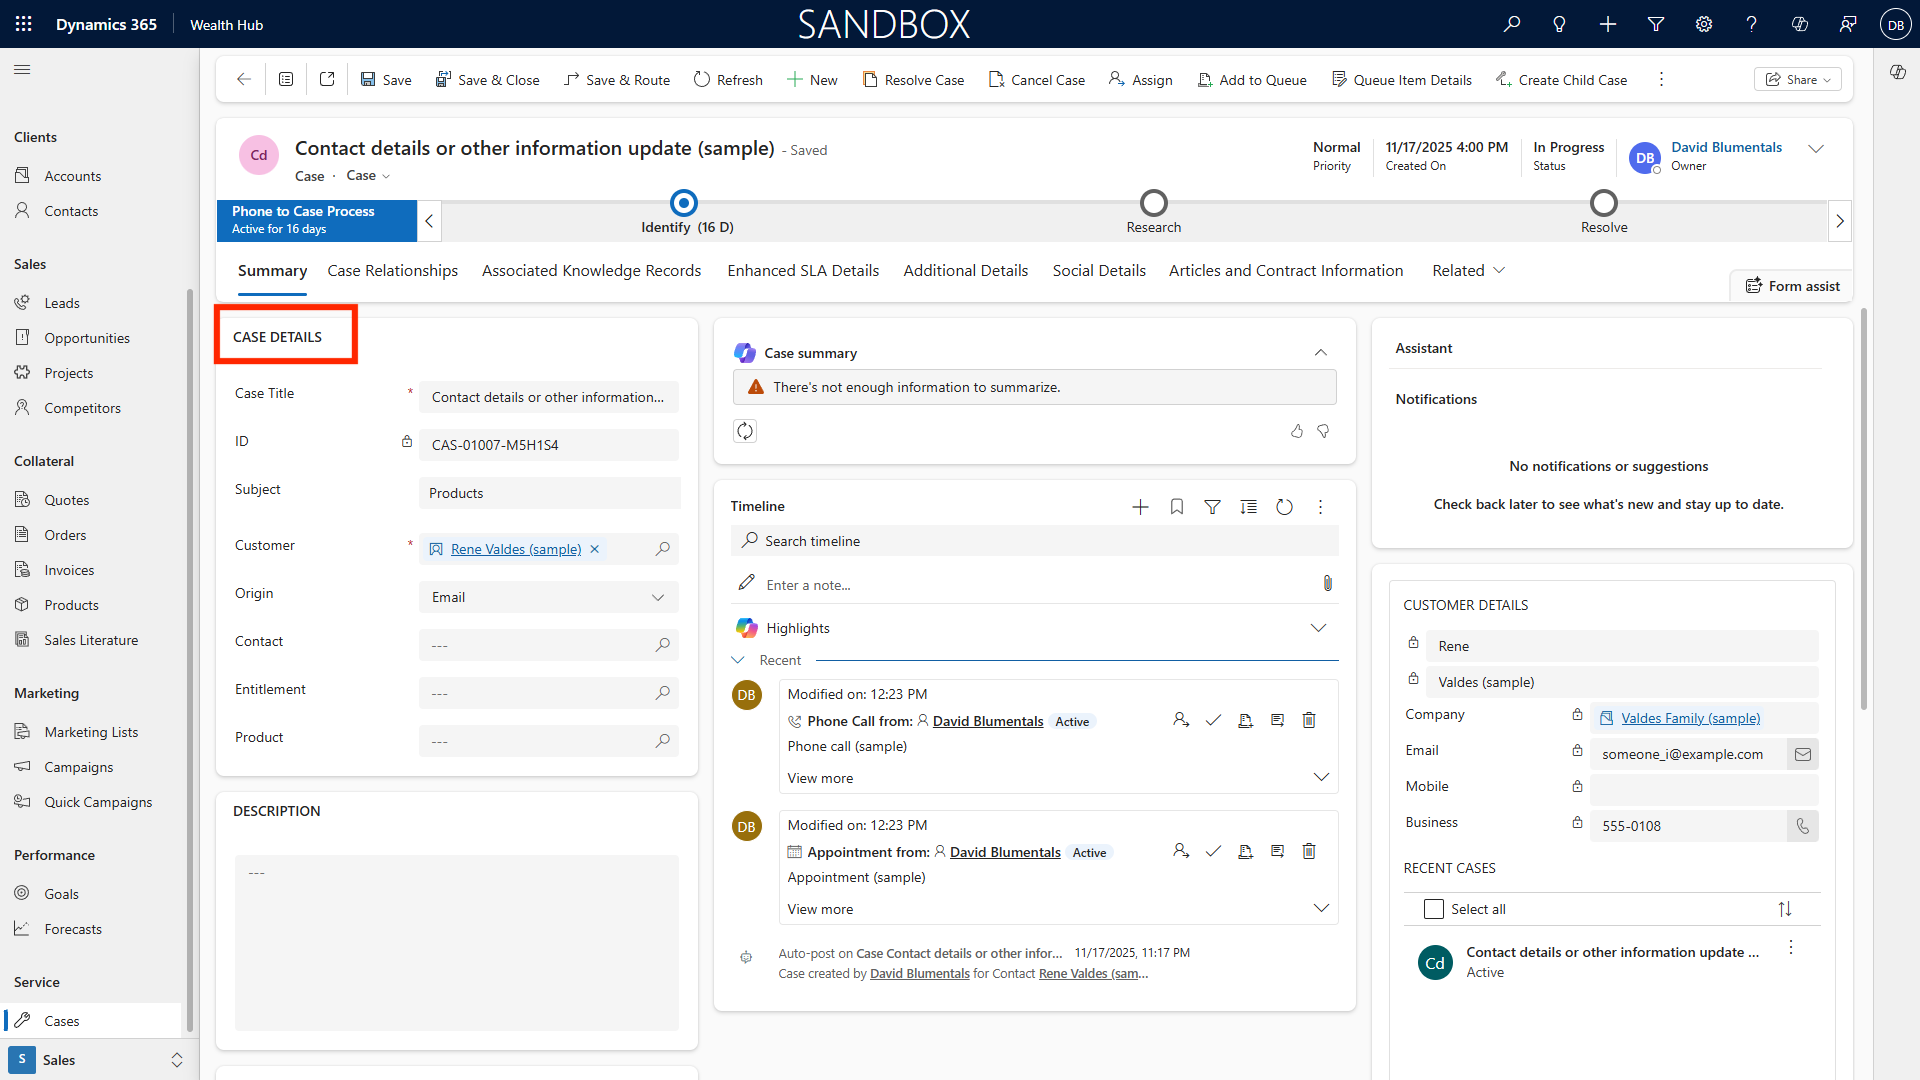Viewport: 1920px width, 1080px height.
Task: Open the Related tab dropdown
Action: pyautogui.click(x=1468, y=271)
